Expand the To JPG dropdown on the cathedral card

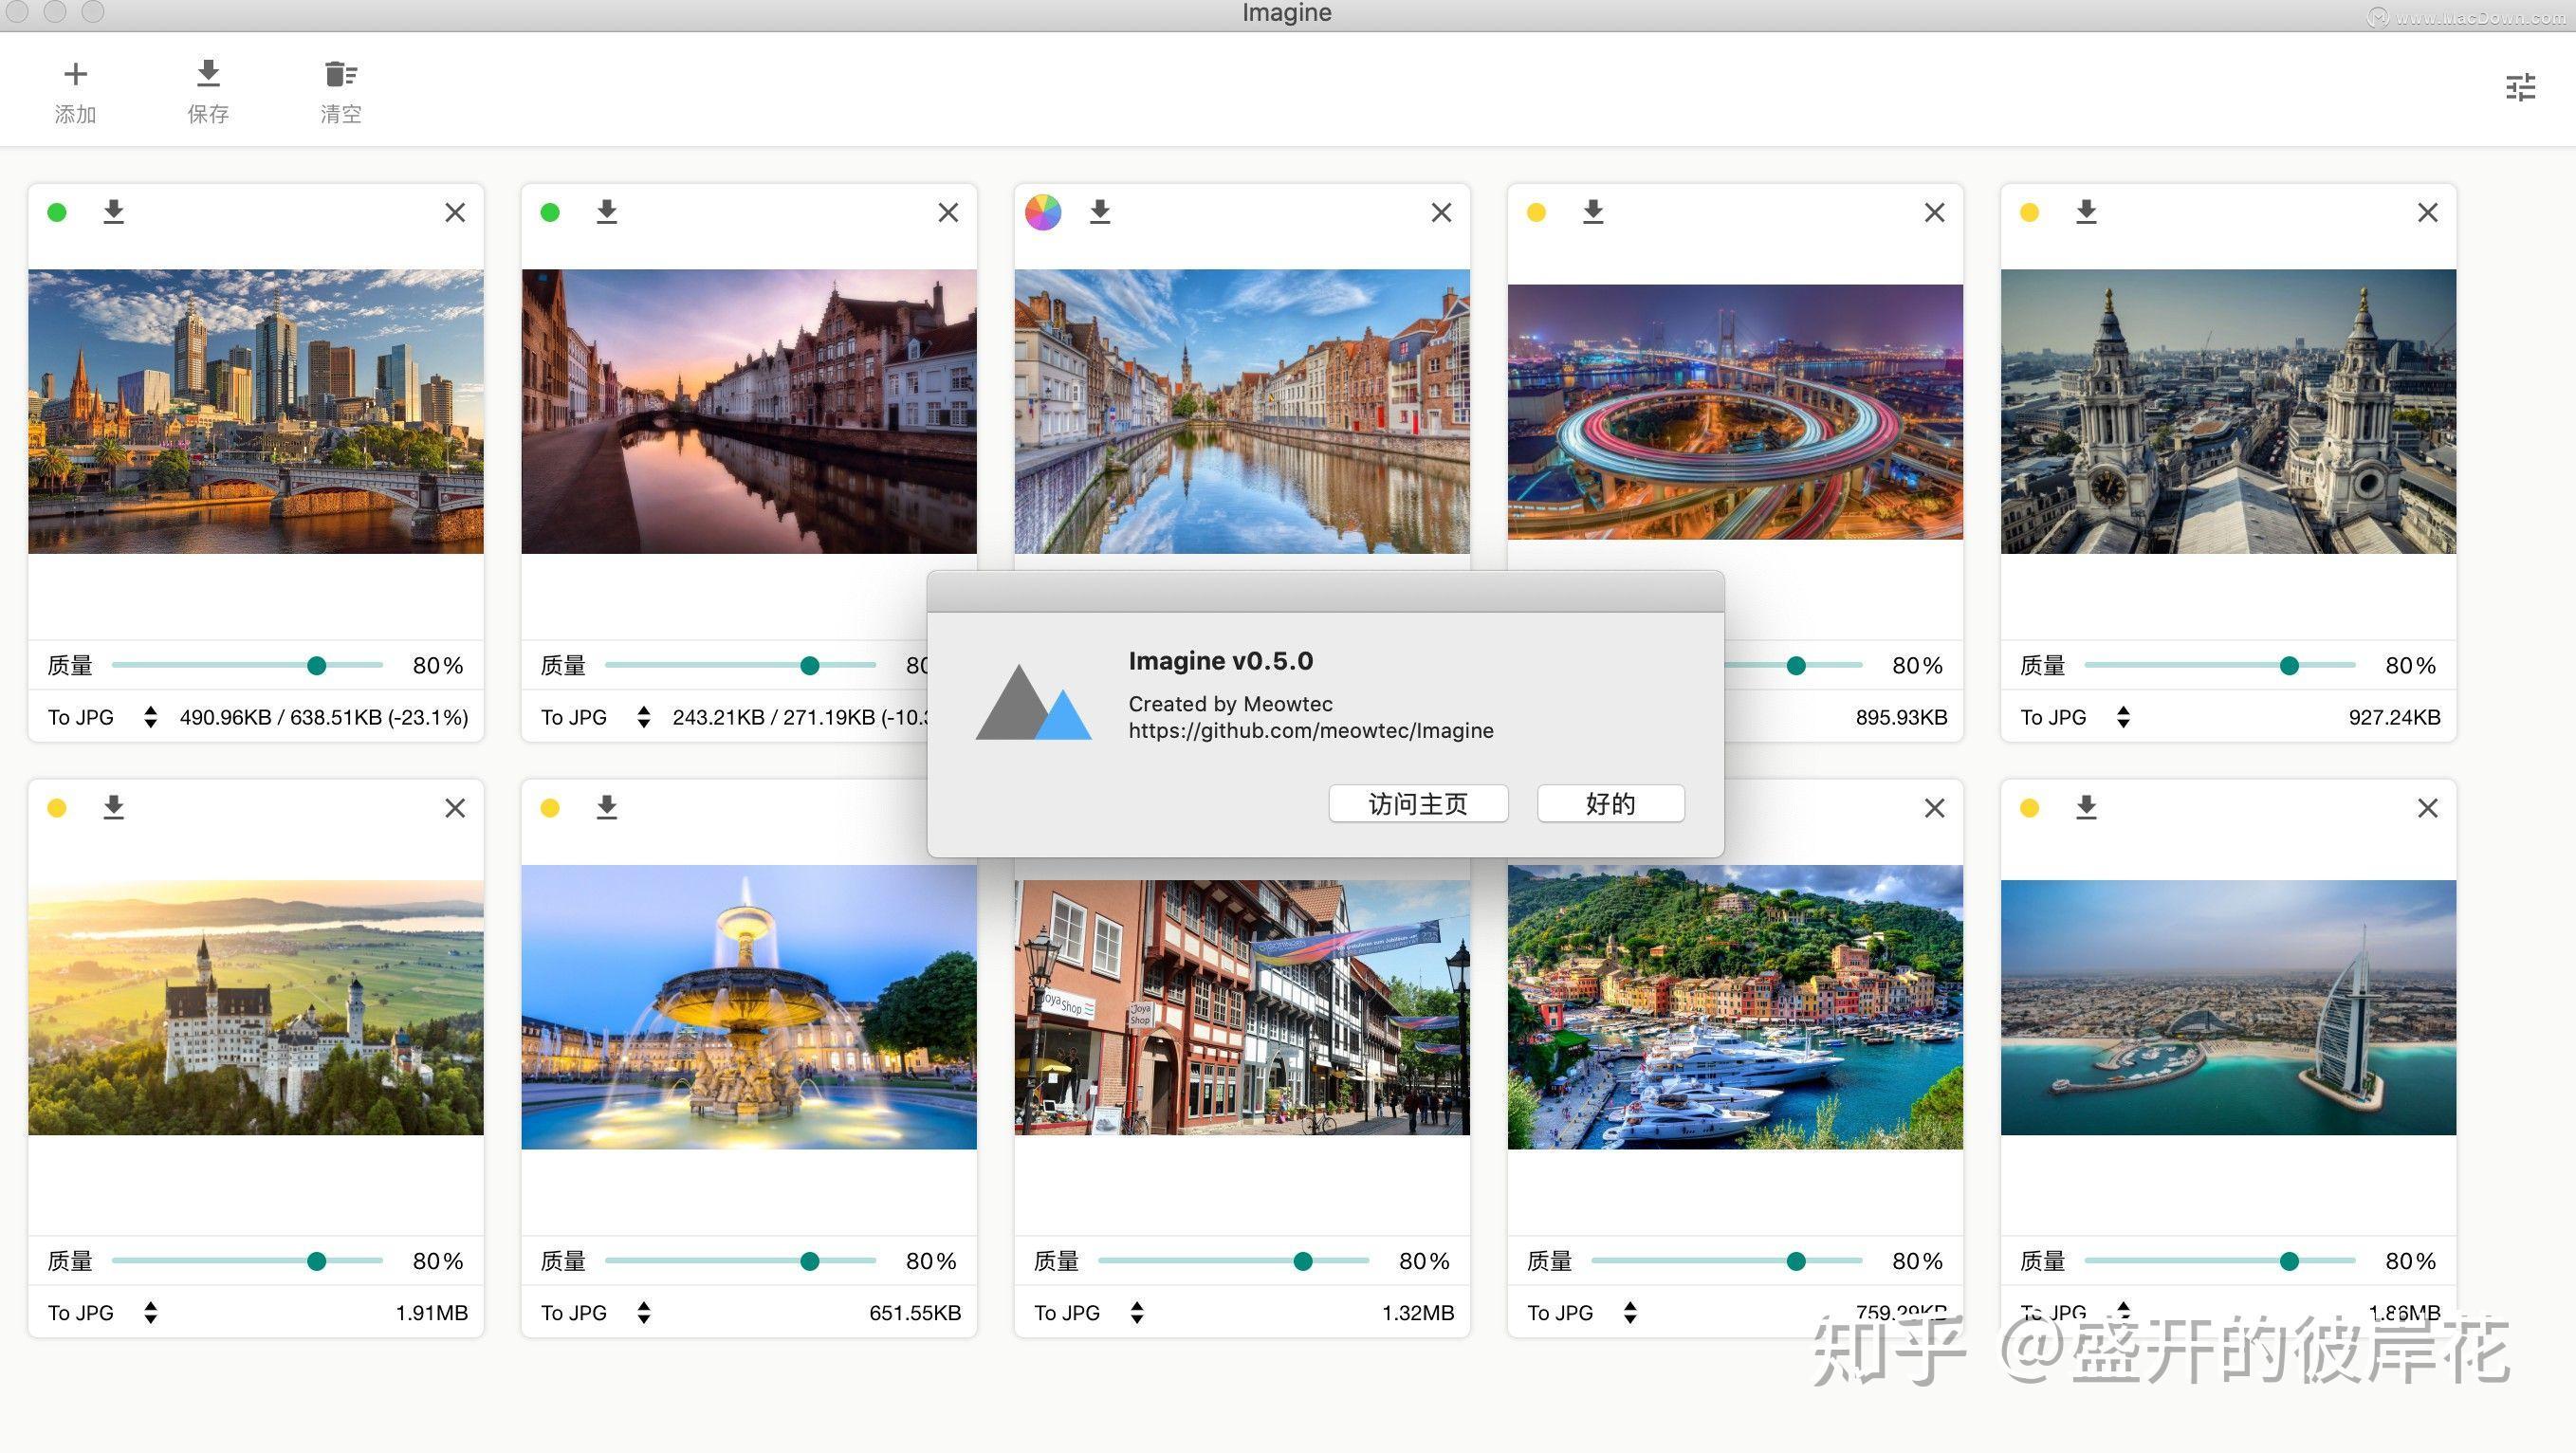click(x=2074, y=717)
